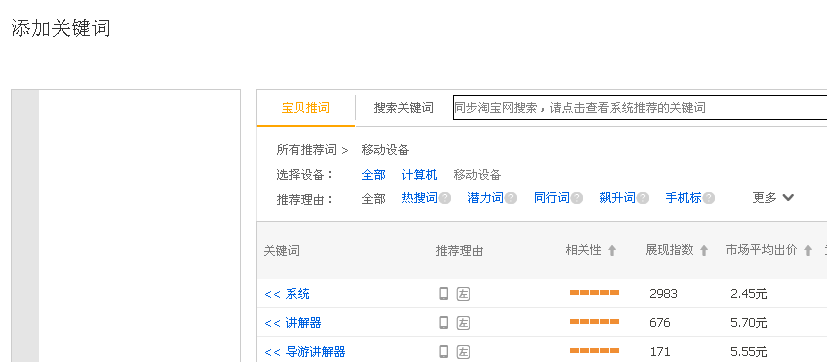
Task: Switch to 搜索关键词 tab
Action: tap(403, 108)
